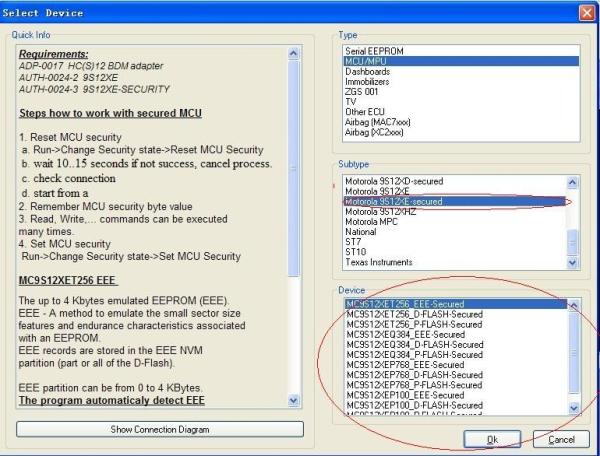The width and height of the screenshot is (600, 456).
Task: Choose Texas Instruments subtype
Action: [455, 262]
